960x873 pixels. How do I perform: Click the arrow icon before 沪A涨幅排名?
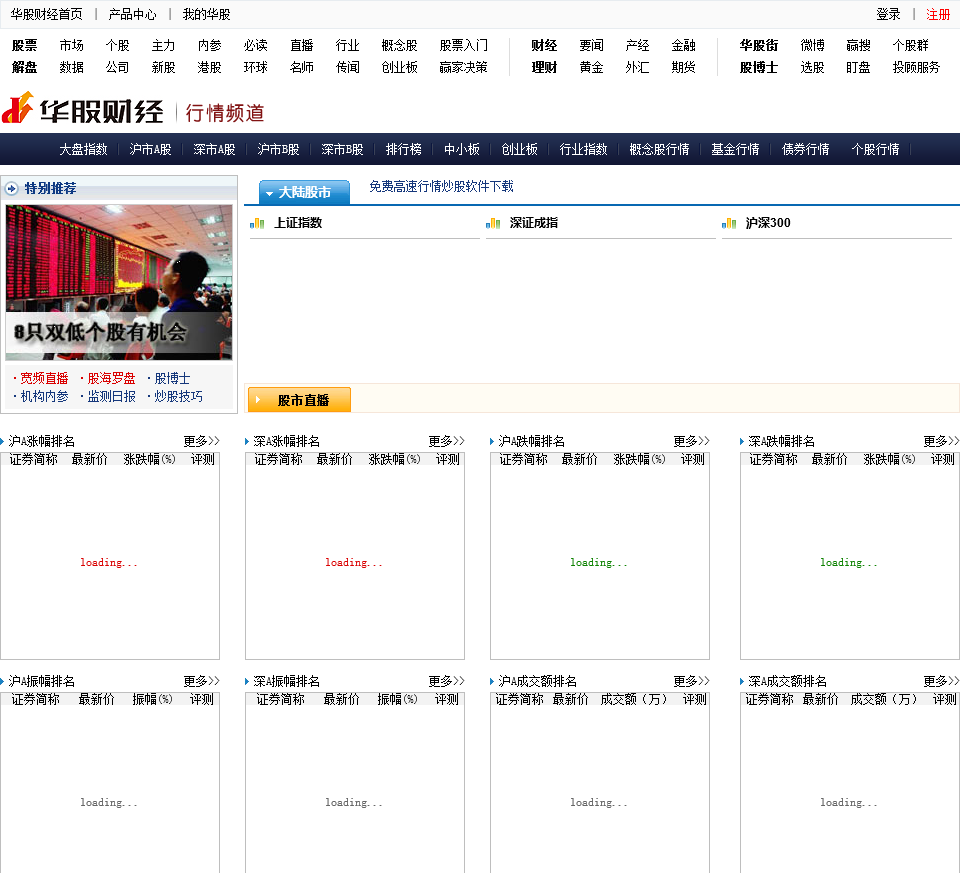coord(2,441)
